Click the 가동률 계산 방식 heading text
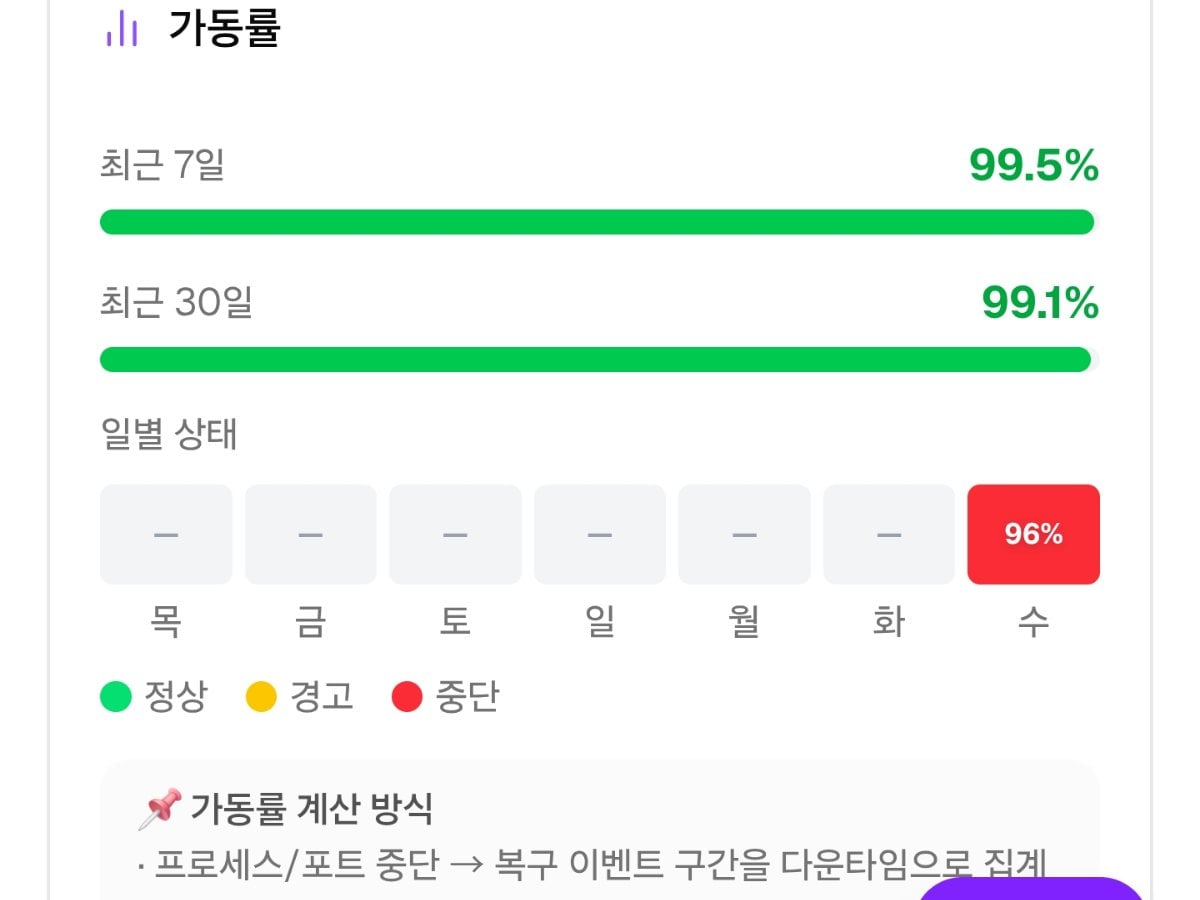The height and width of the screenshot is (900, 1200). click(312, 808)
